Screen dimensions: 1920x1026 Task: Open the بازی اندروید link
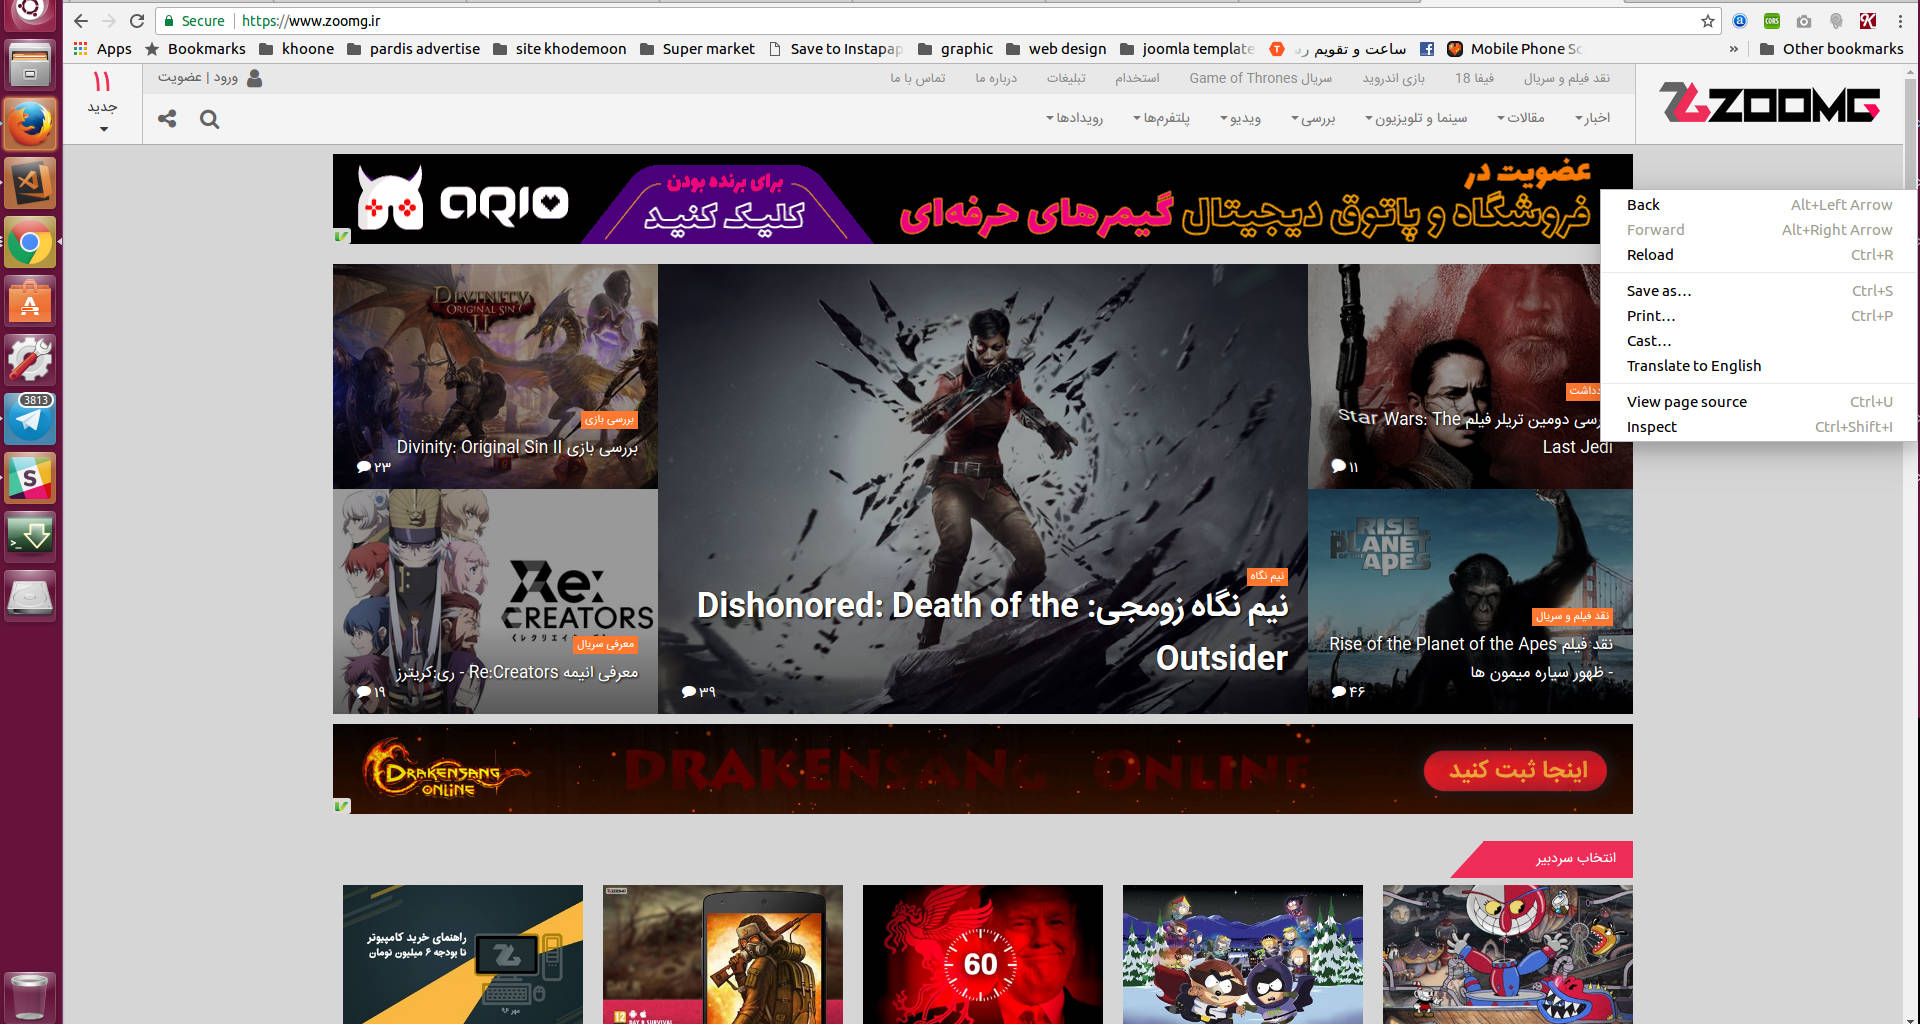coord(1393,78)
